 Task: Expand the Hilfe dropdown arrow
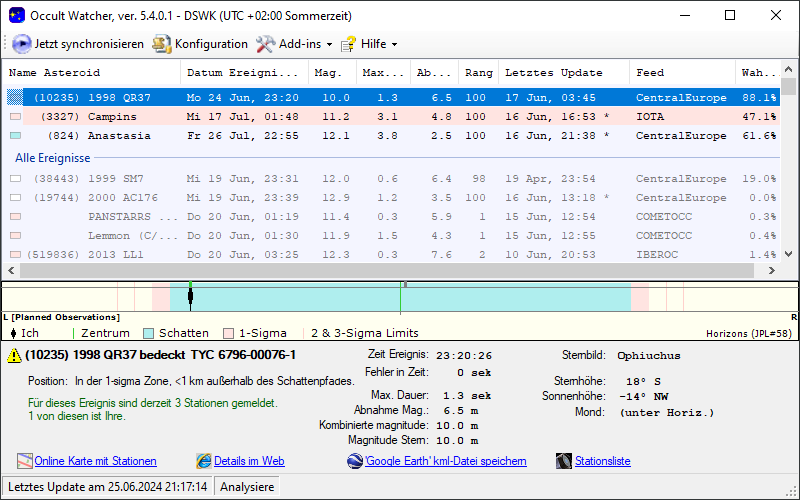coord(394,45)
